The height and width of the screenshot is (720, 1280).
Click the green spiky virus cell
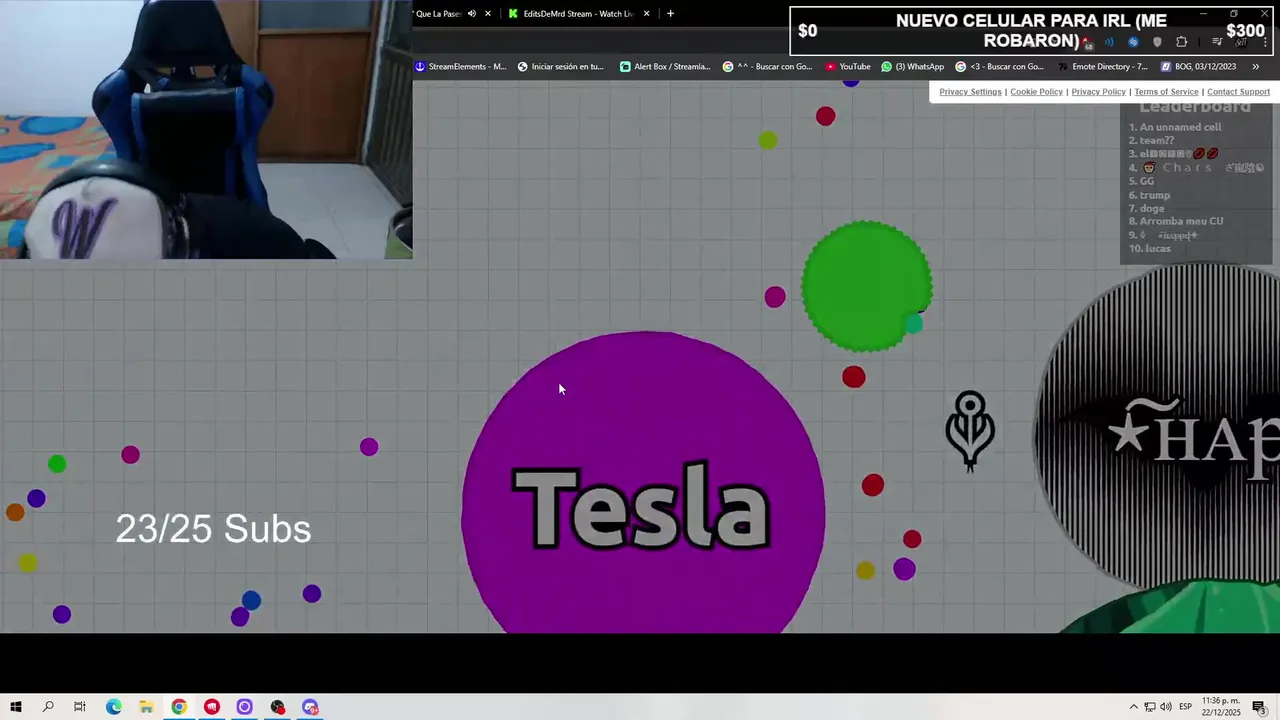coord(867,286)
